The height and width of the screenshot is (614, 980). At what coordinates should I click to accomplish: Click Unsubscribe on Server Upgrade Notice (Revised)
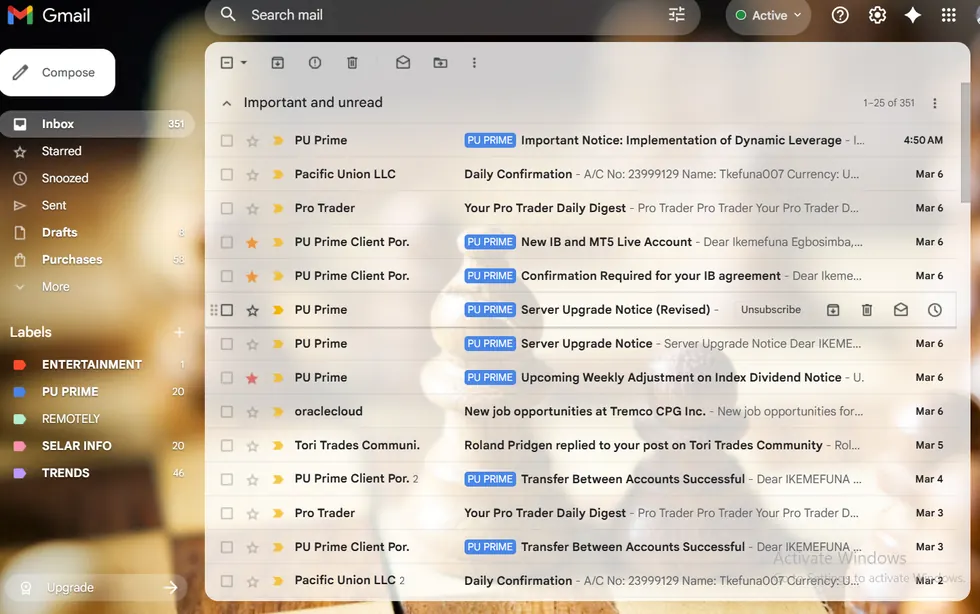pos(771,310)
